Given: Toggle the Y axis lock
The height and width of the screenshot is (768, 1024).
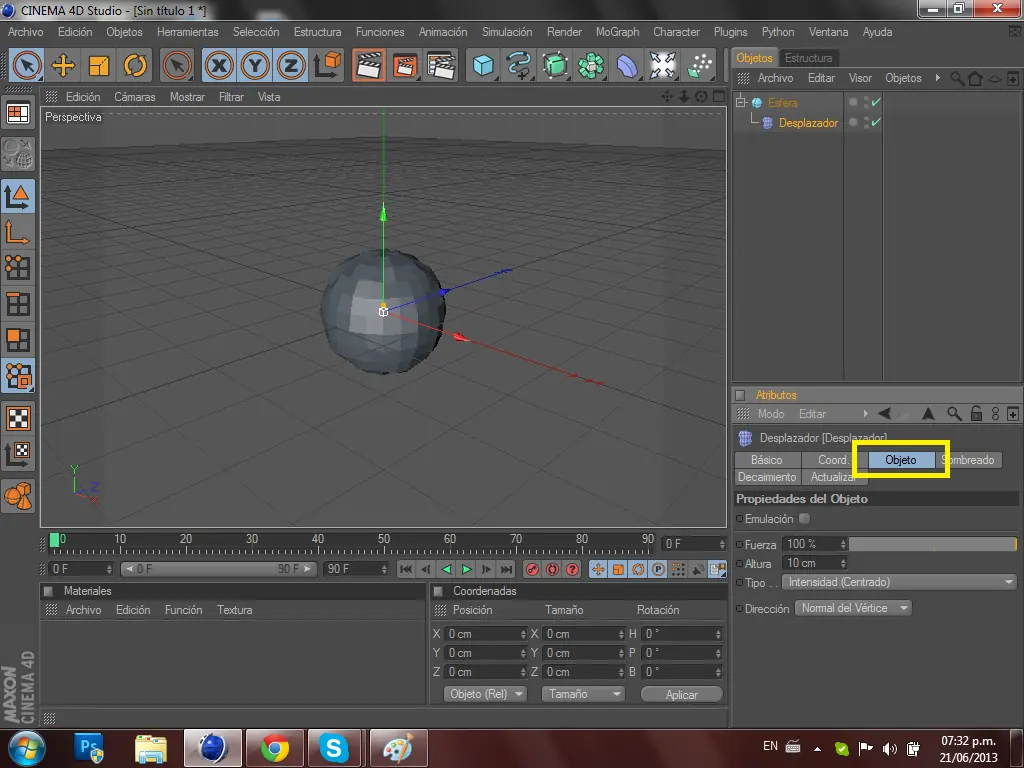Looking at the screenshot, I should 255,65.
